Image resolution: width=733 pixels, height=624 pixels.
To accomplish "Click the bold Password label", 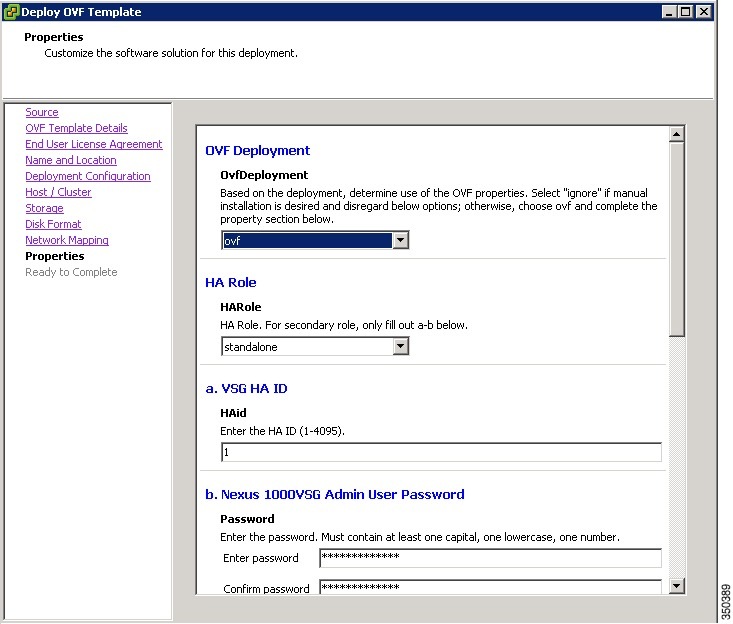I will [247, 519].
